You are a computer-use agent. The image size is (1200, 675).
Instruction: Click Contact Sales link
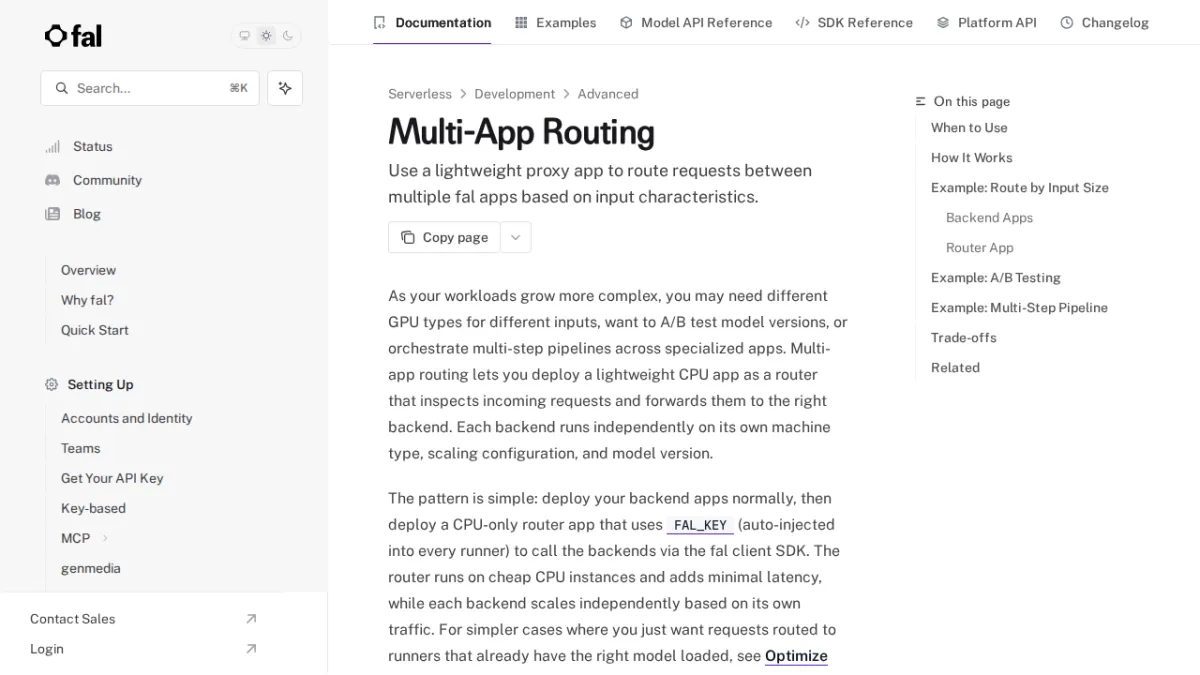[72, 619]
